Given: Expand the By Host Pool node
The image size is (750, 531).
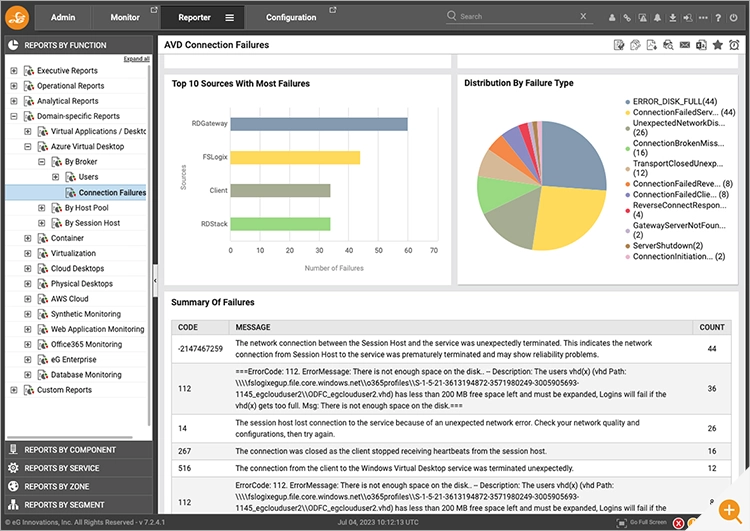Looking at the screenshot, I should click(42, 208).
